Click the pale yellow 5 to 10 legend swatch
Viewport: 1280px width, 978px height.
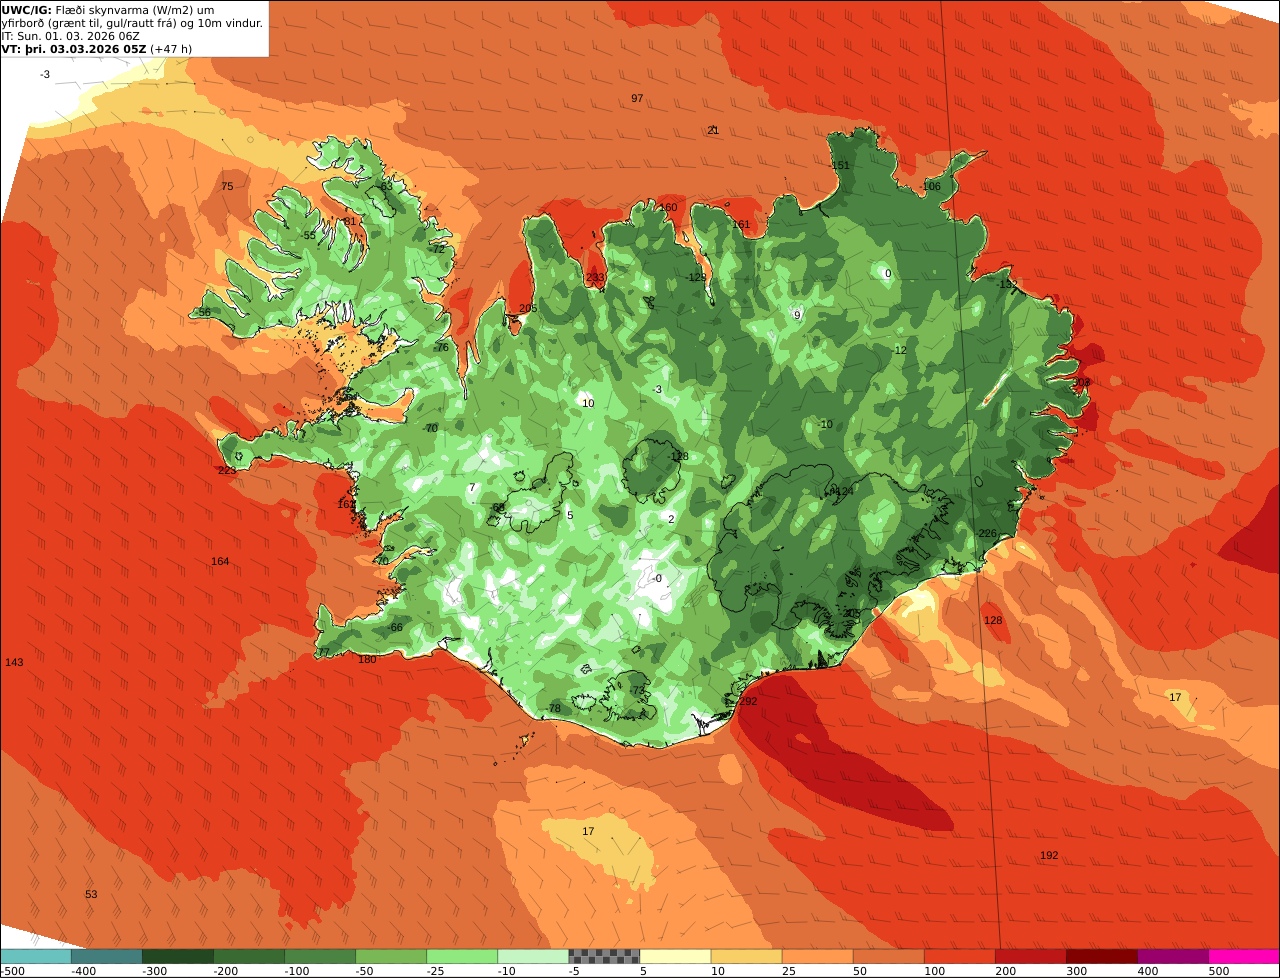[x=675, y=956]
